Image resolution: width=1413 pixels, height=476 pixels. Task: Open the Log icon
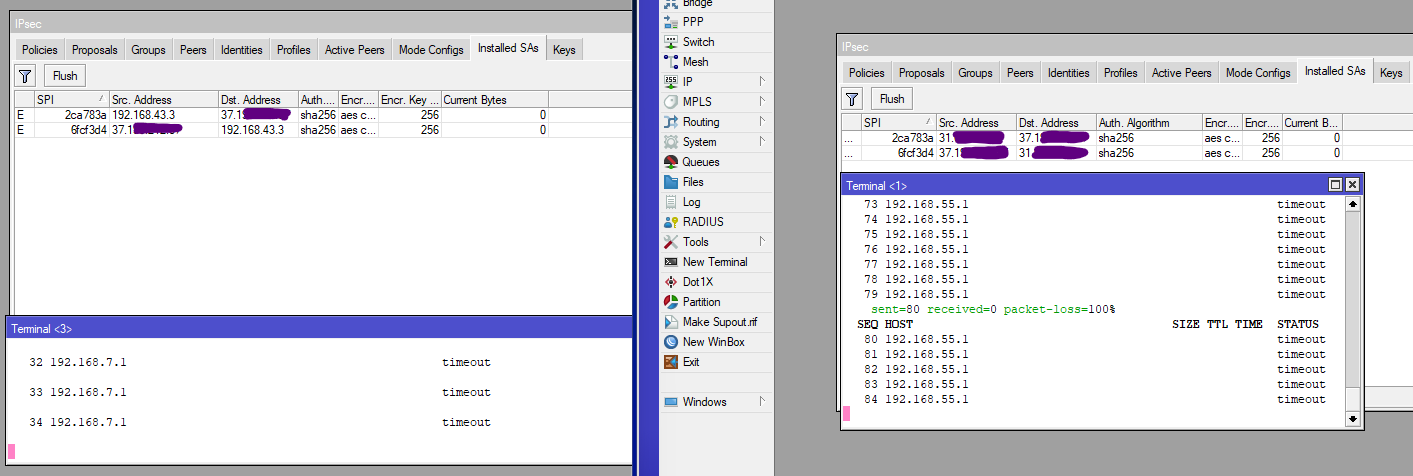(671, 202)
